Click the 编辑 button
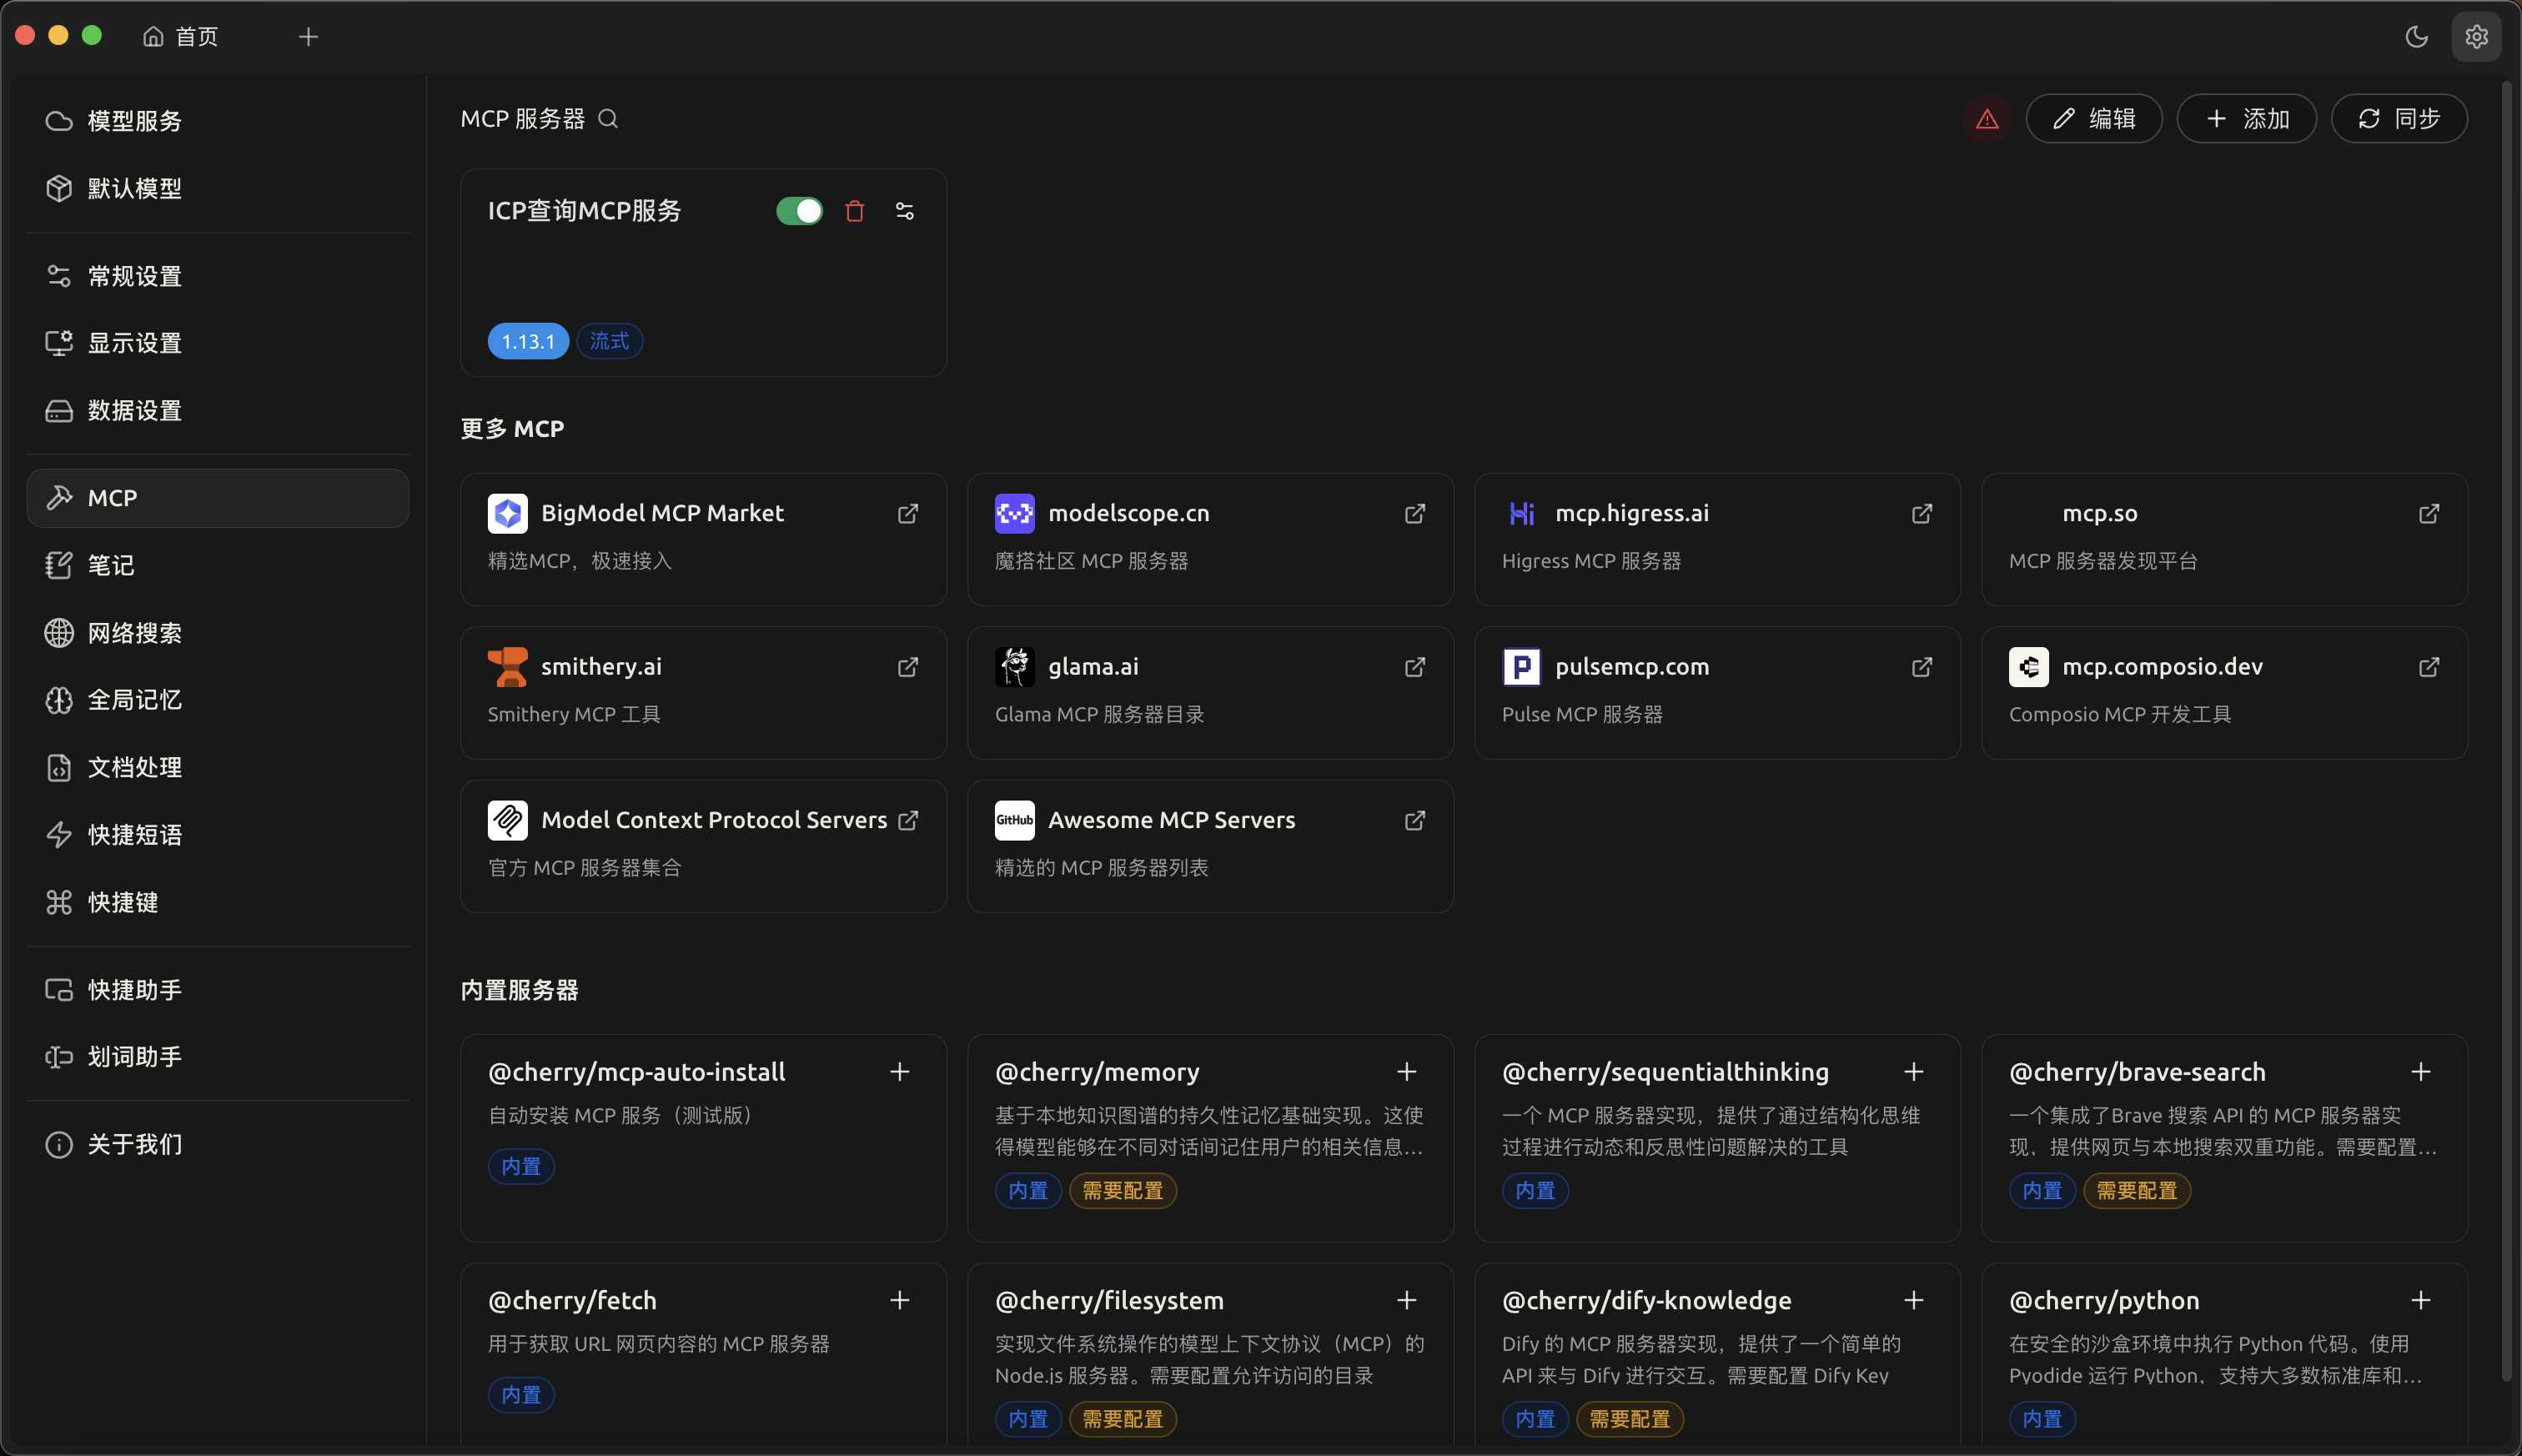Viewport: 2522px width, 1456px height. (x=2094, y=119)
